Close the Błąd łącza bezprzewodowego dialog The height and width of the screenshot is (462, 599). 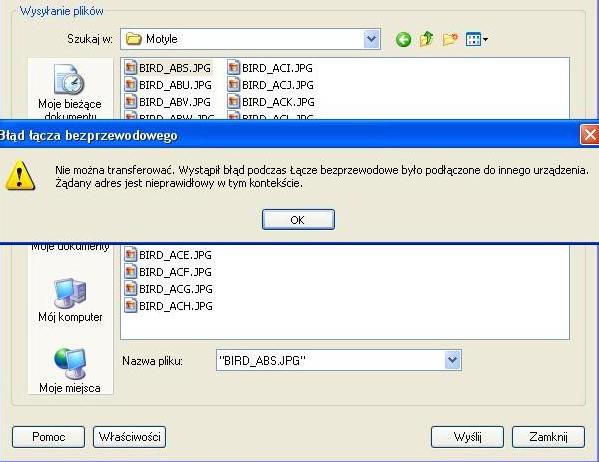click(x=590, y=135)
